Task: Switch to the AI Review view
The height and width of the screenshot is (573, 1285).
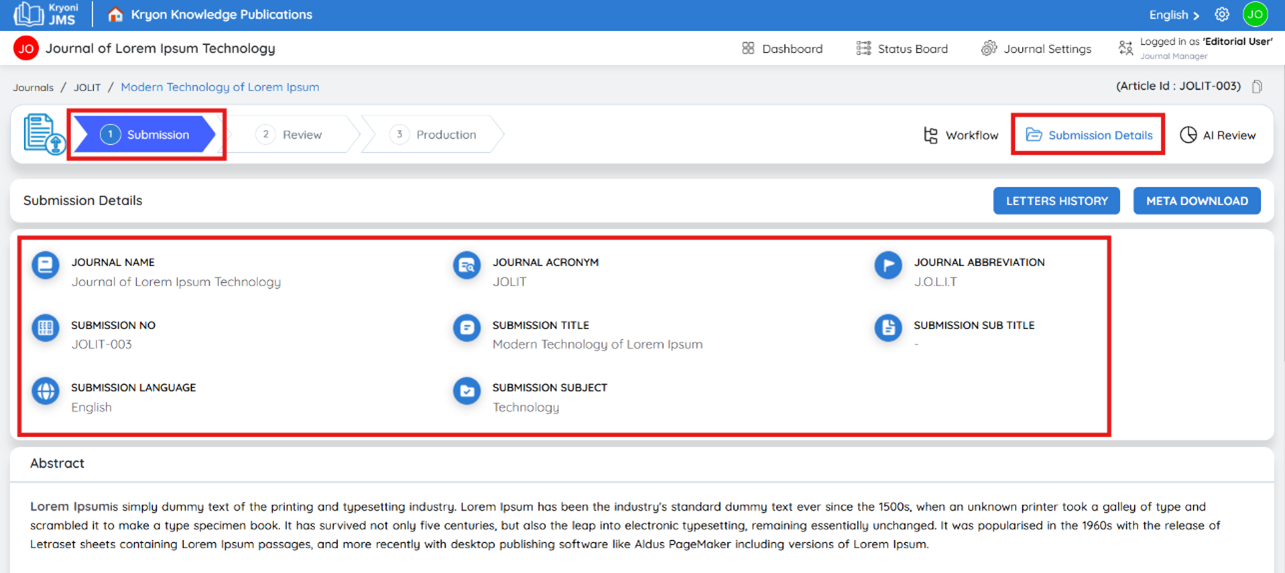Action: coord(1217,135)
